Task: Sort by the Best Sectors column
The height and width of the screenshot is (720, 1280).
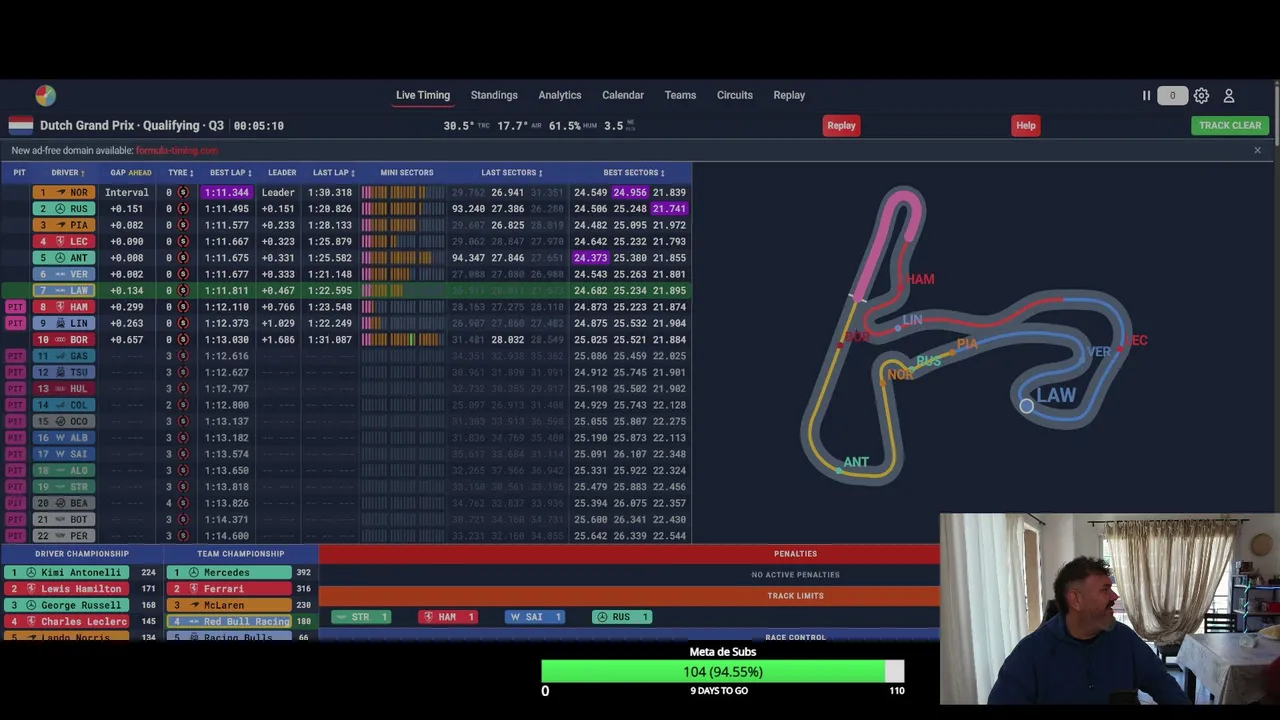Action: [634, 173]
